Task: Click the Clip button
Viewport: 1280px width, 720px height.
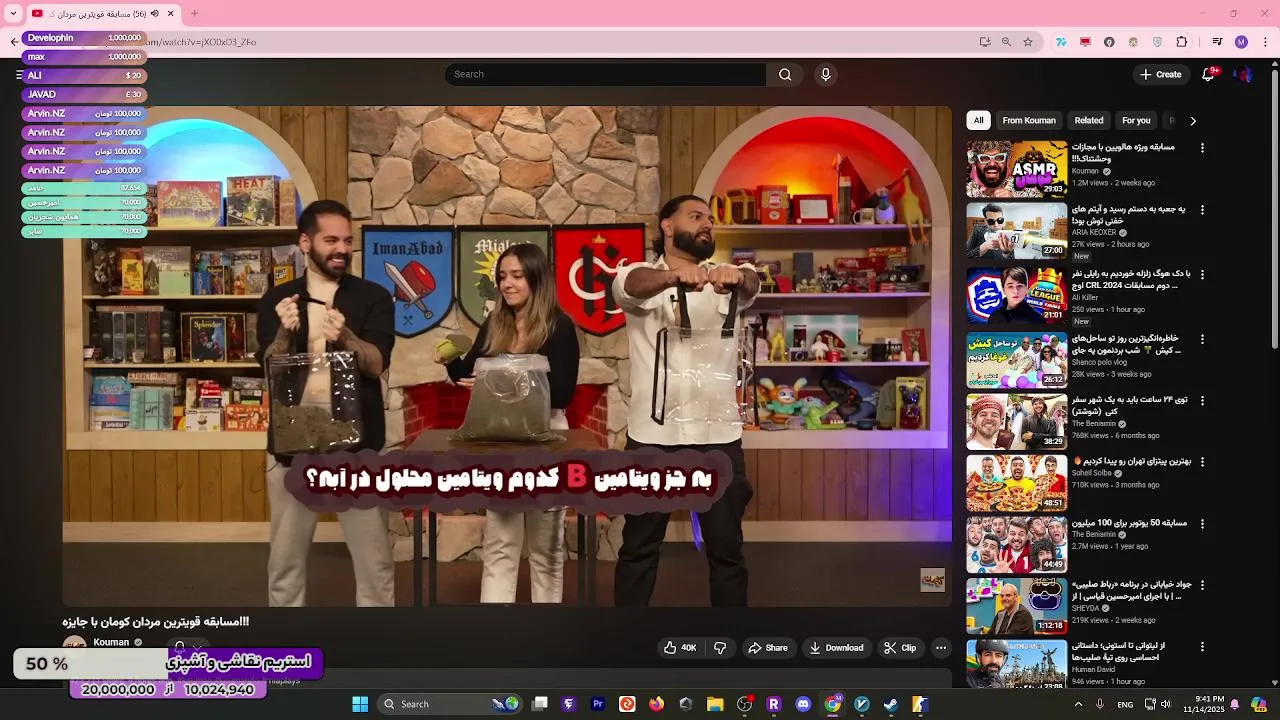Action: (900, 648)
